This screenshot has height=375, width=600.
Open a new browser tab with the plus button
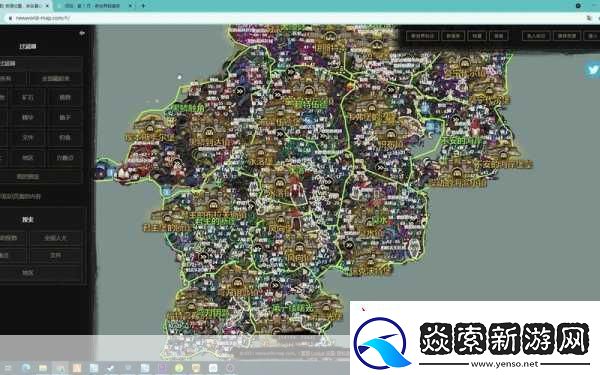tap(143, 6)
